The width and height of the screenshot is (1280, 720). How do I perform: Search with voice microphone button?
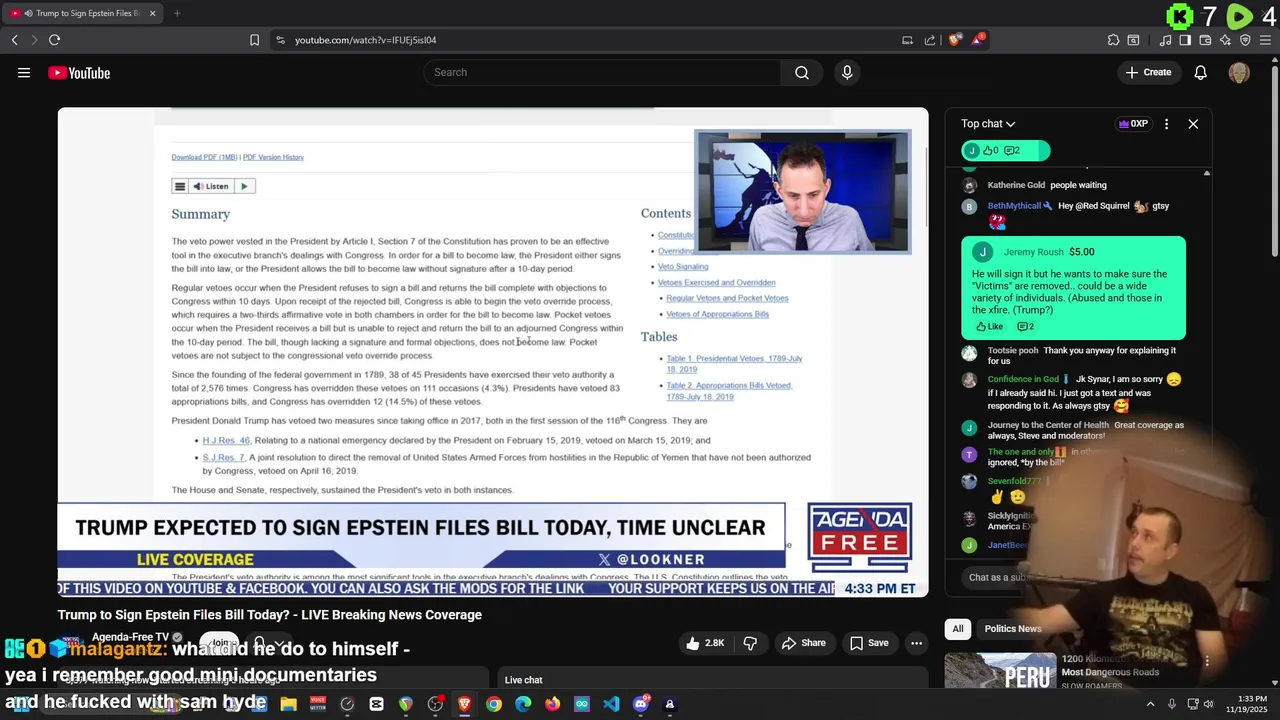(847, 72)
